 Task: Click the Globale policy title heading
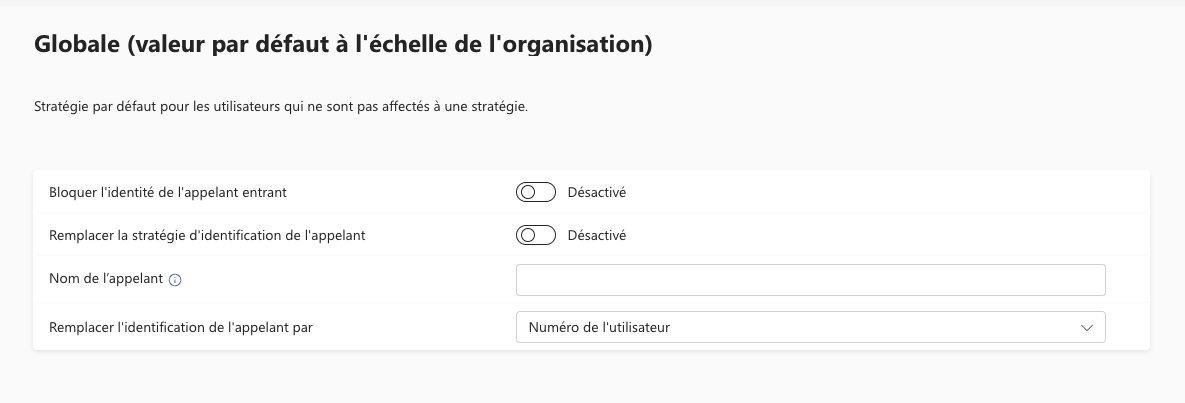click(x=343, y=44)
